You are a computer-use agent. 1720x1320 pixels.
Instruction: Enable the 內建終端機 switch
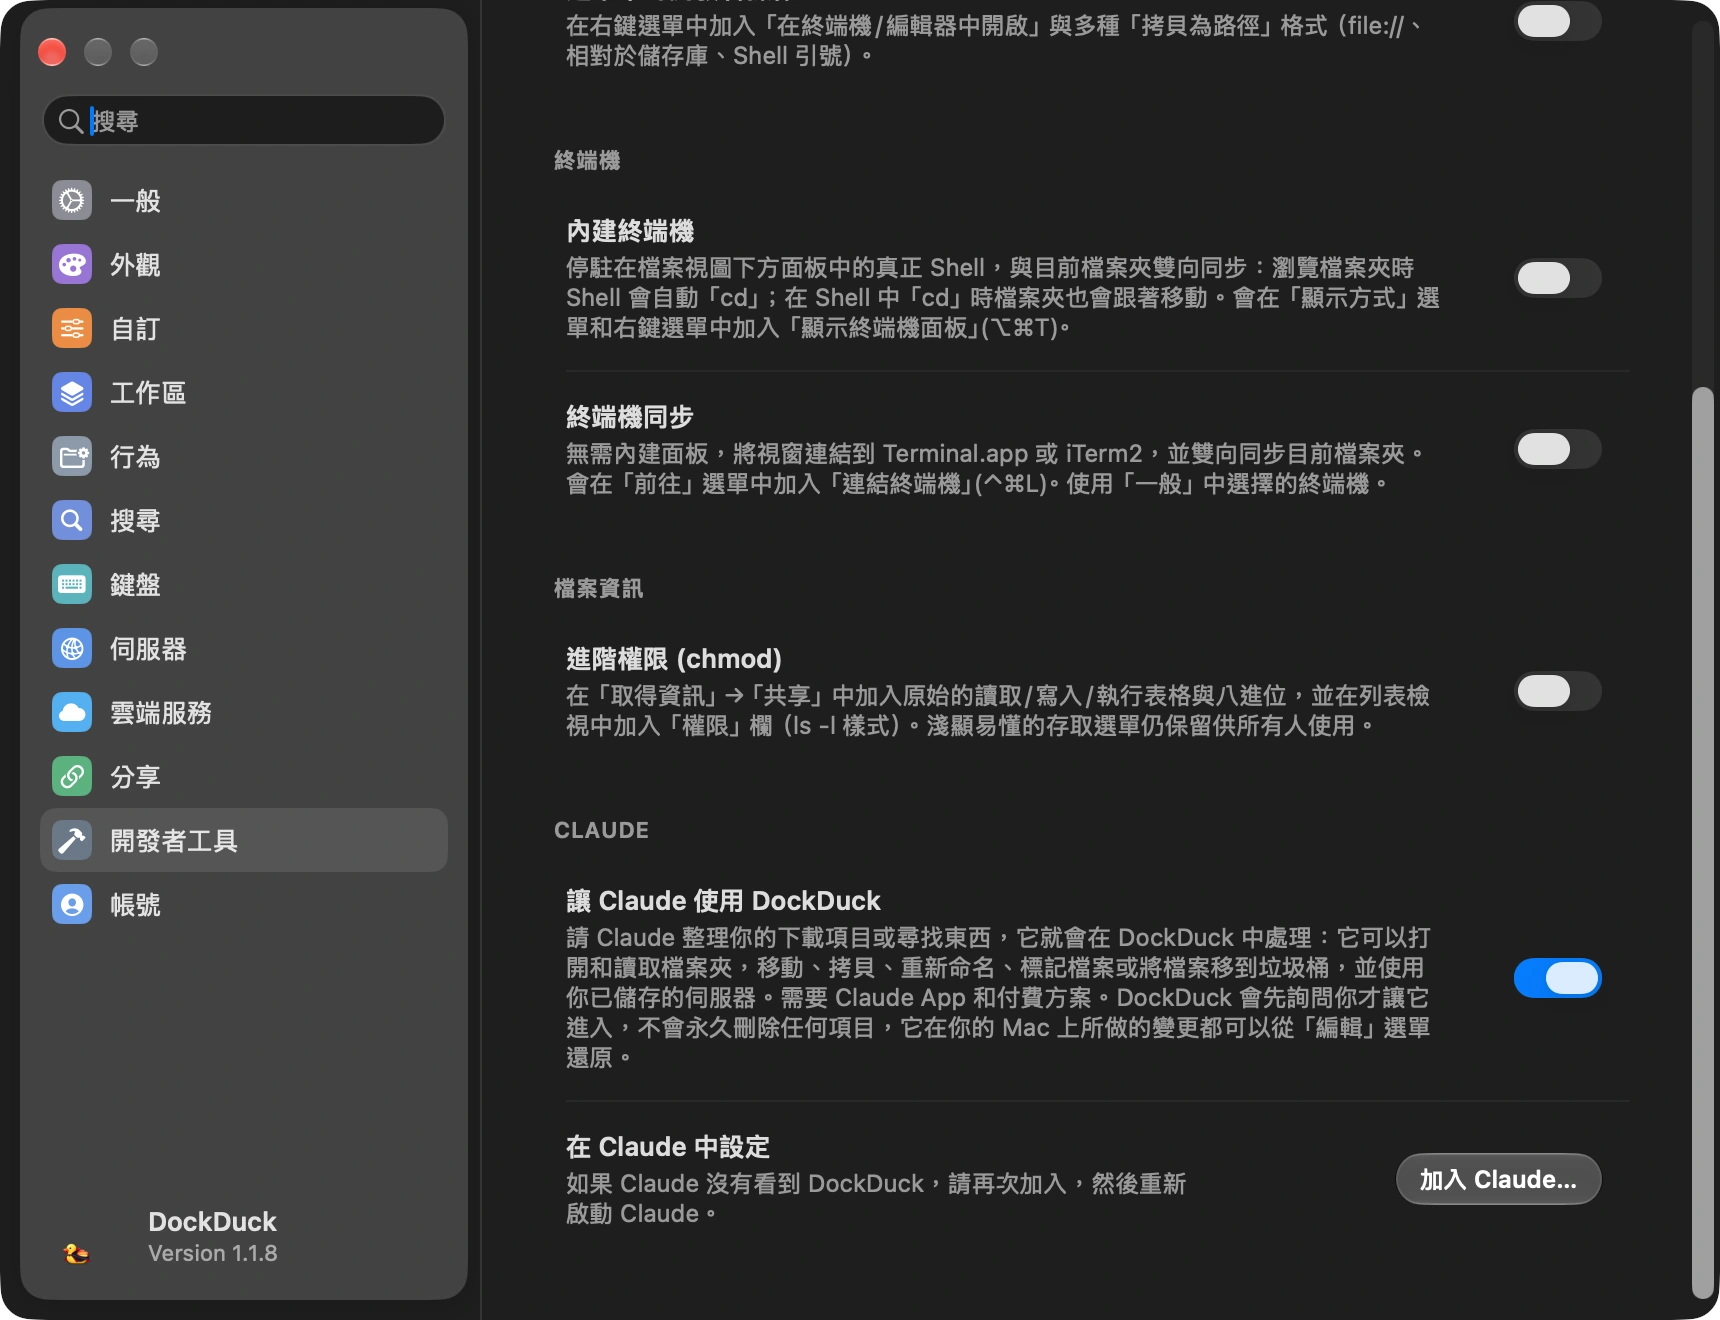pyautogui.click(x=1557, y=278)
